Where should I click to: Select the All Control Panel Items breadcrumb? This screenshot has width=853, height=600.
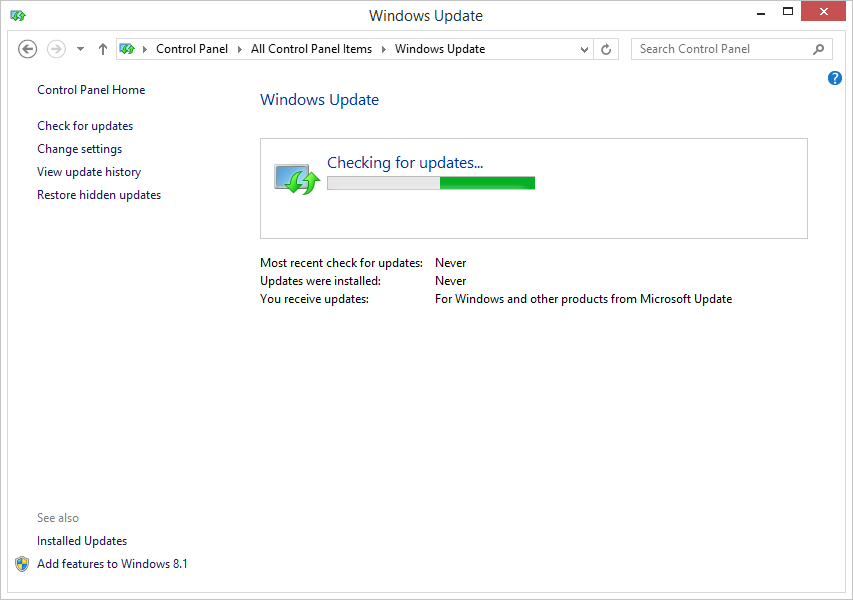pos(311,49)
